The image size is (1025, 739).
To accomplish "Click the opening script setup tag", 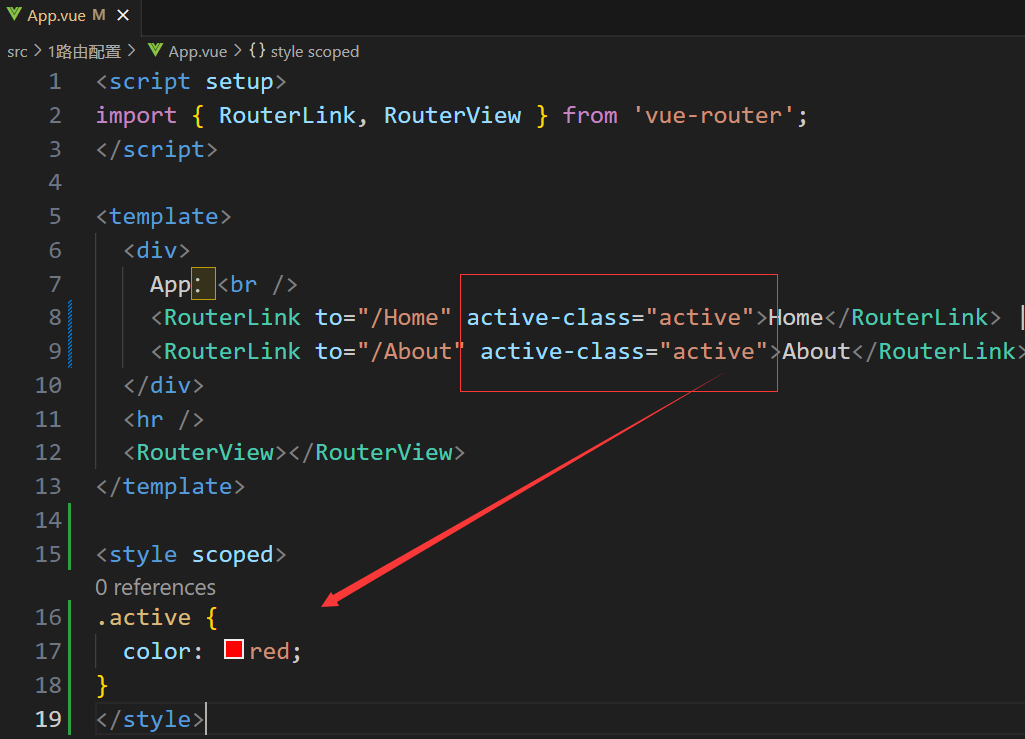I will 191,82.
